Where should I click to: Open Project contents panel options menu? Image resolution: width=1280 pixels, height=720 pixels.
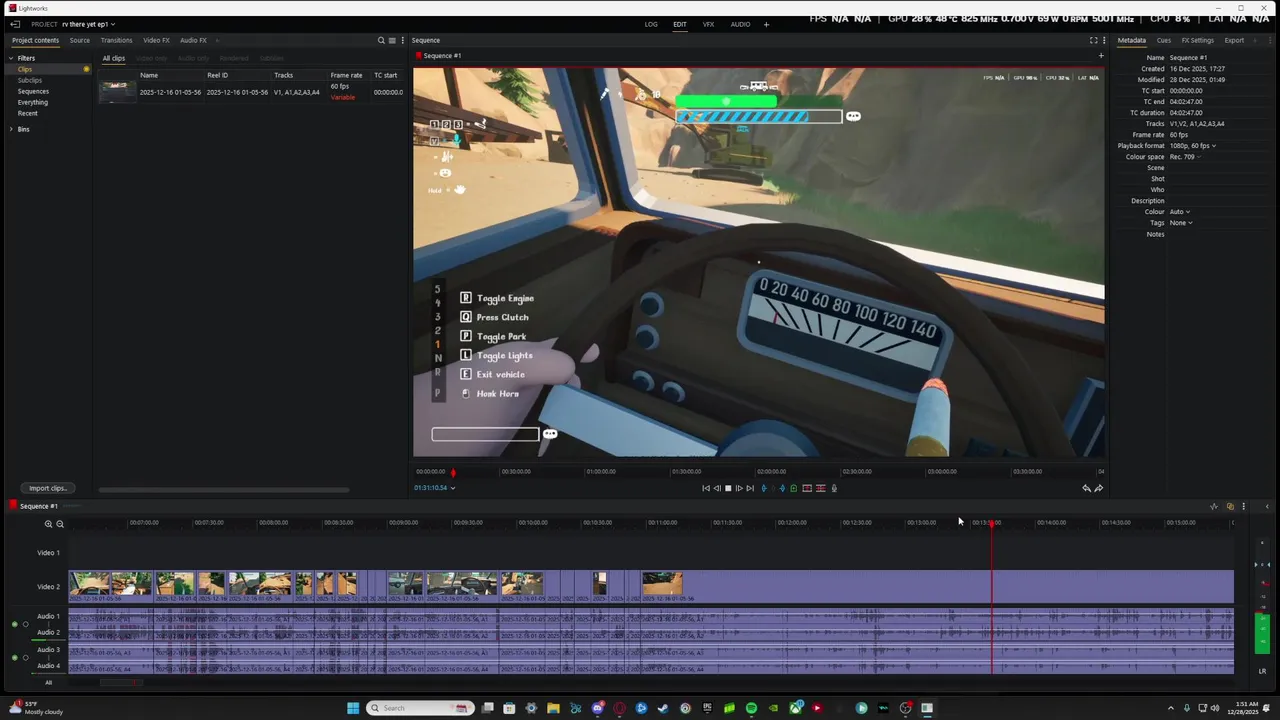pyautogui.click(x=403, y=40)
